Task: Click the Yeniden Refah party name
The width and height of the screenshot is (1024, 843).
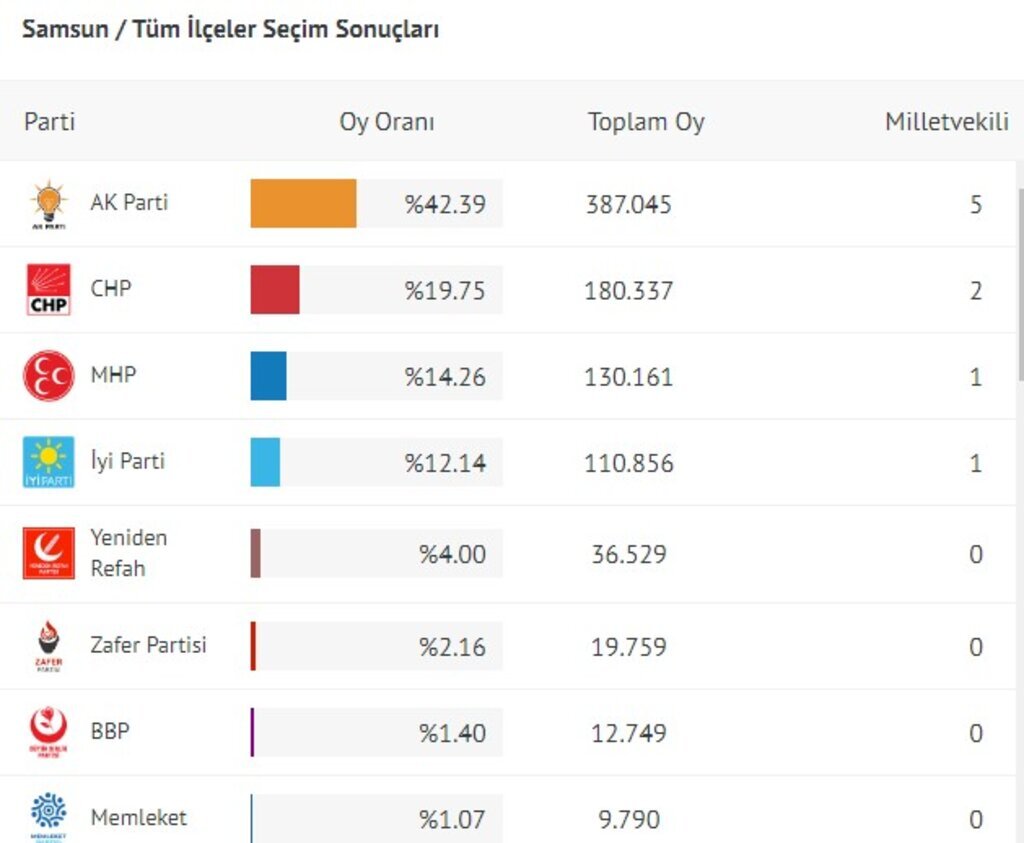Action: pyautogui.click(x=128, y=552)
